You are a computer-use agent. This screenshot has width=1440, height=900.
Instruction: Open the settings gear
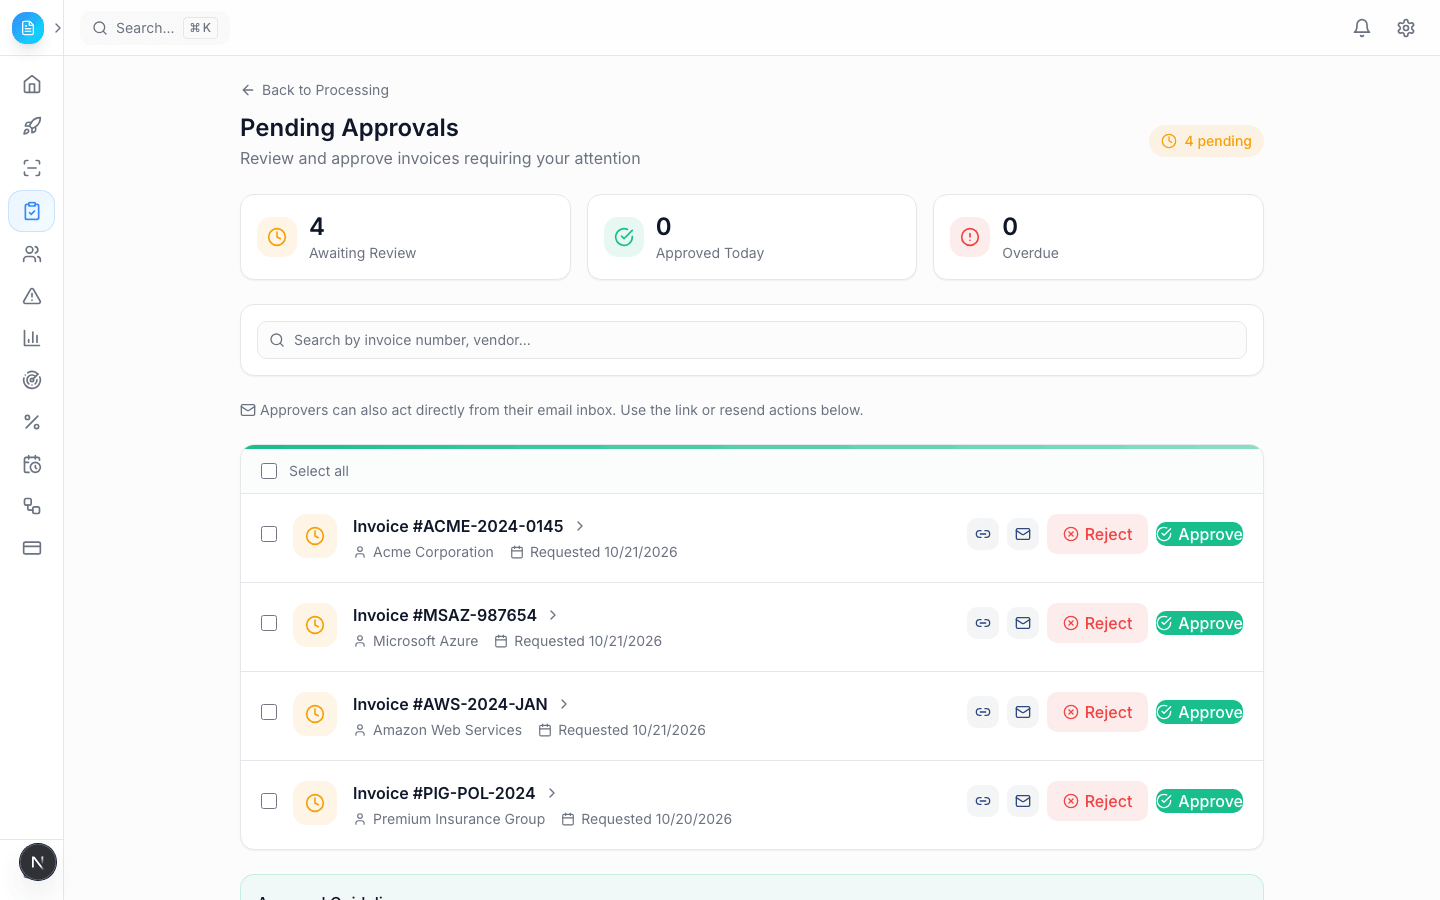coord(1406,28)
